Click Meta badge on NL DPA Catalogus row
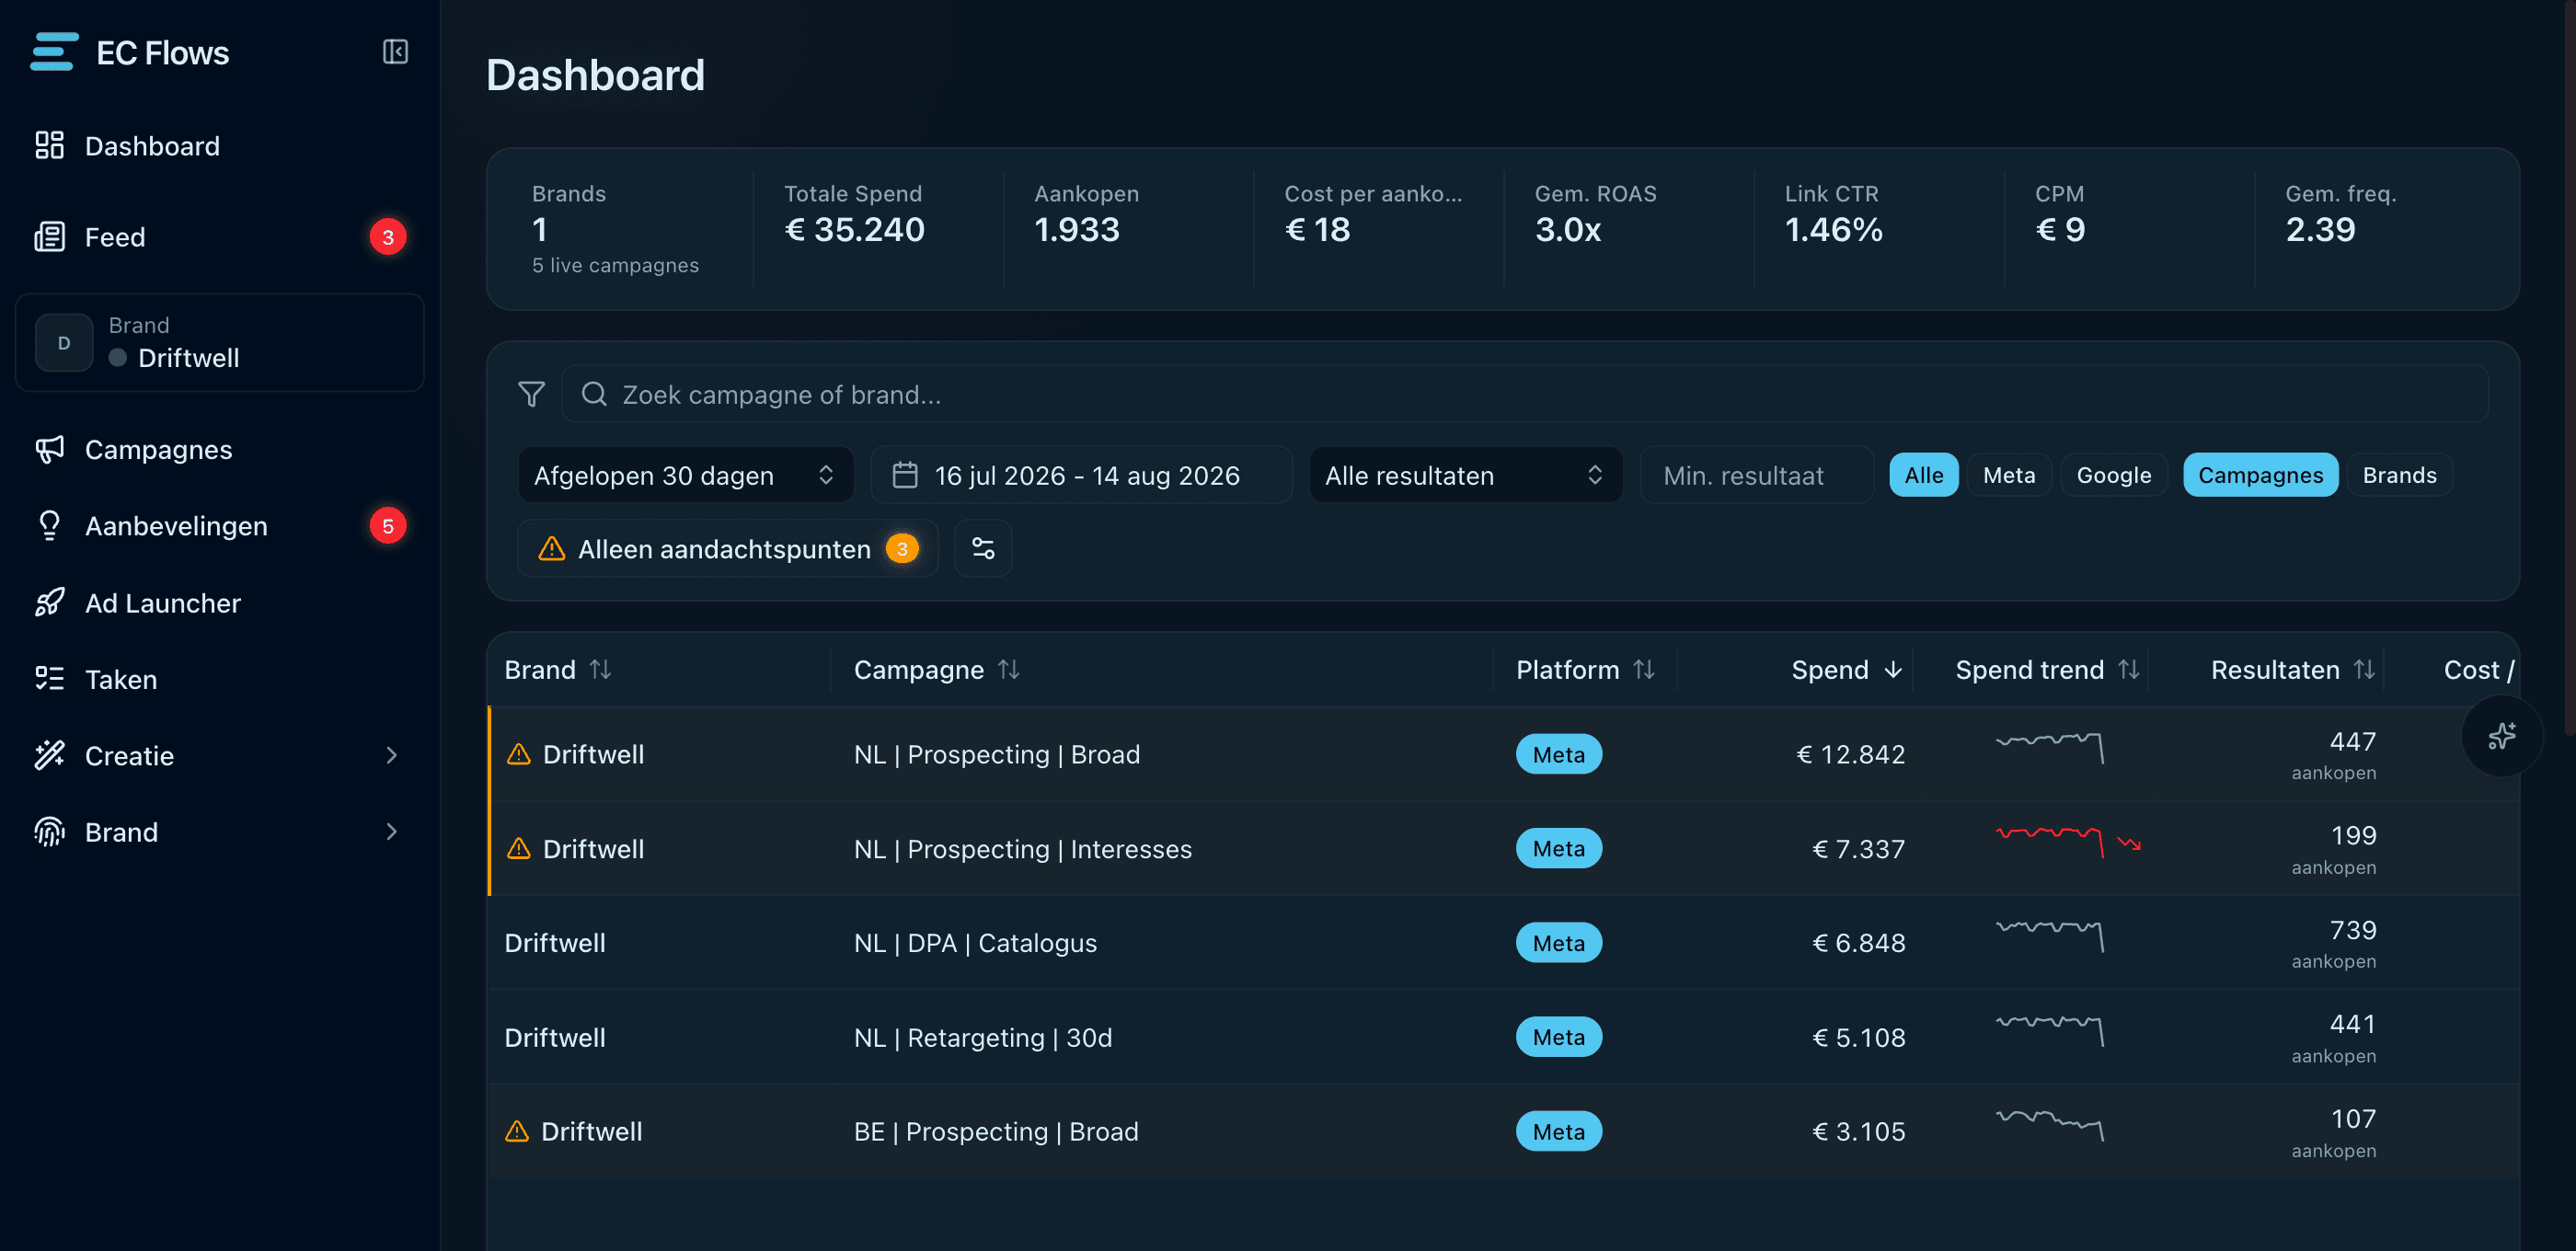Viewport: 2576px width, 1251px height. pyautogui.click(x=1558, y=943)
